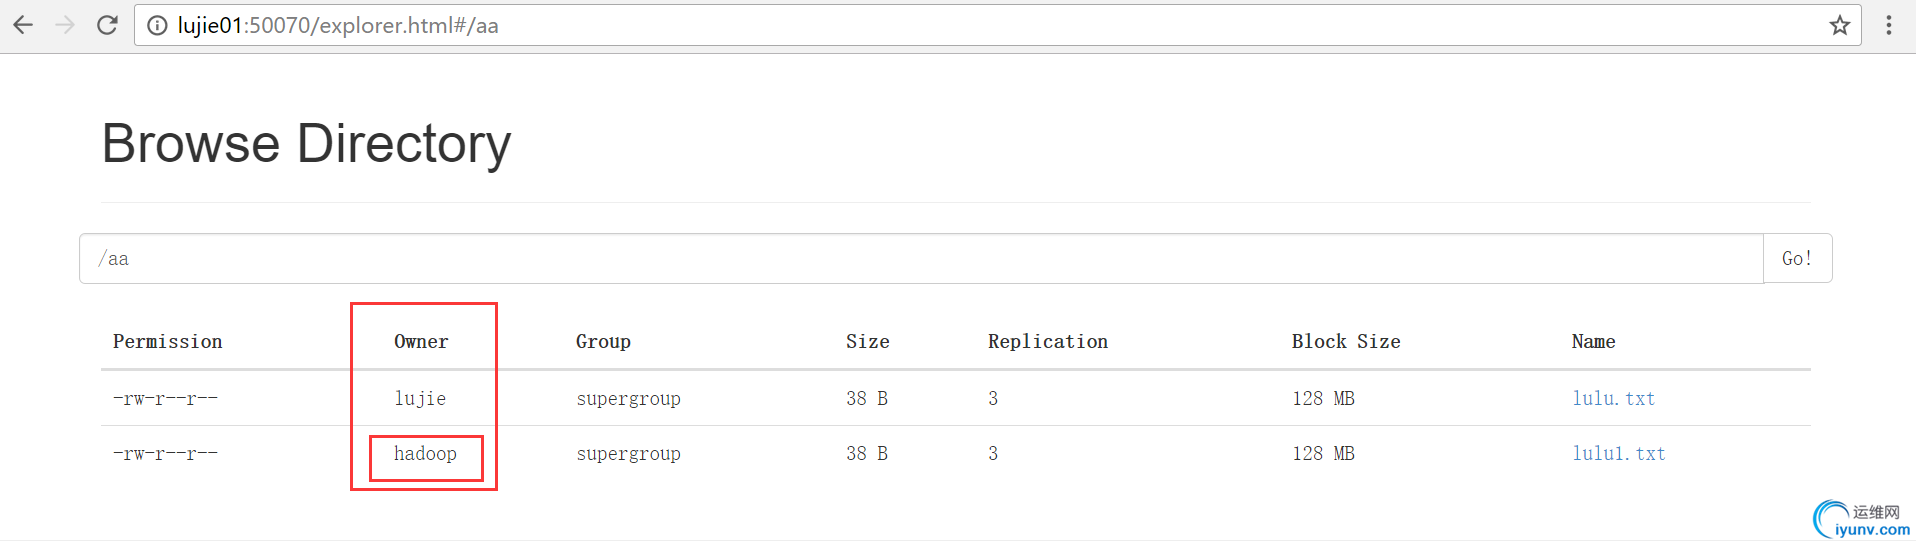This screenshot has height=546, width=1916.
Task: Click the Group column header
Action: coord(603,342)
